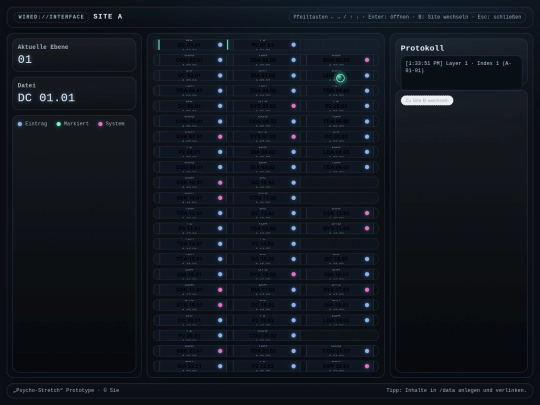Click the blue dot of COU 06.02
This screenshot has width=540, height=405.
pyautogui.click(x=293, y=121)
